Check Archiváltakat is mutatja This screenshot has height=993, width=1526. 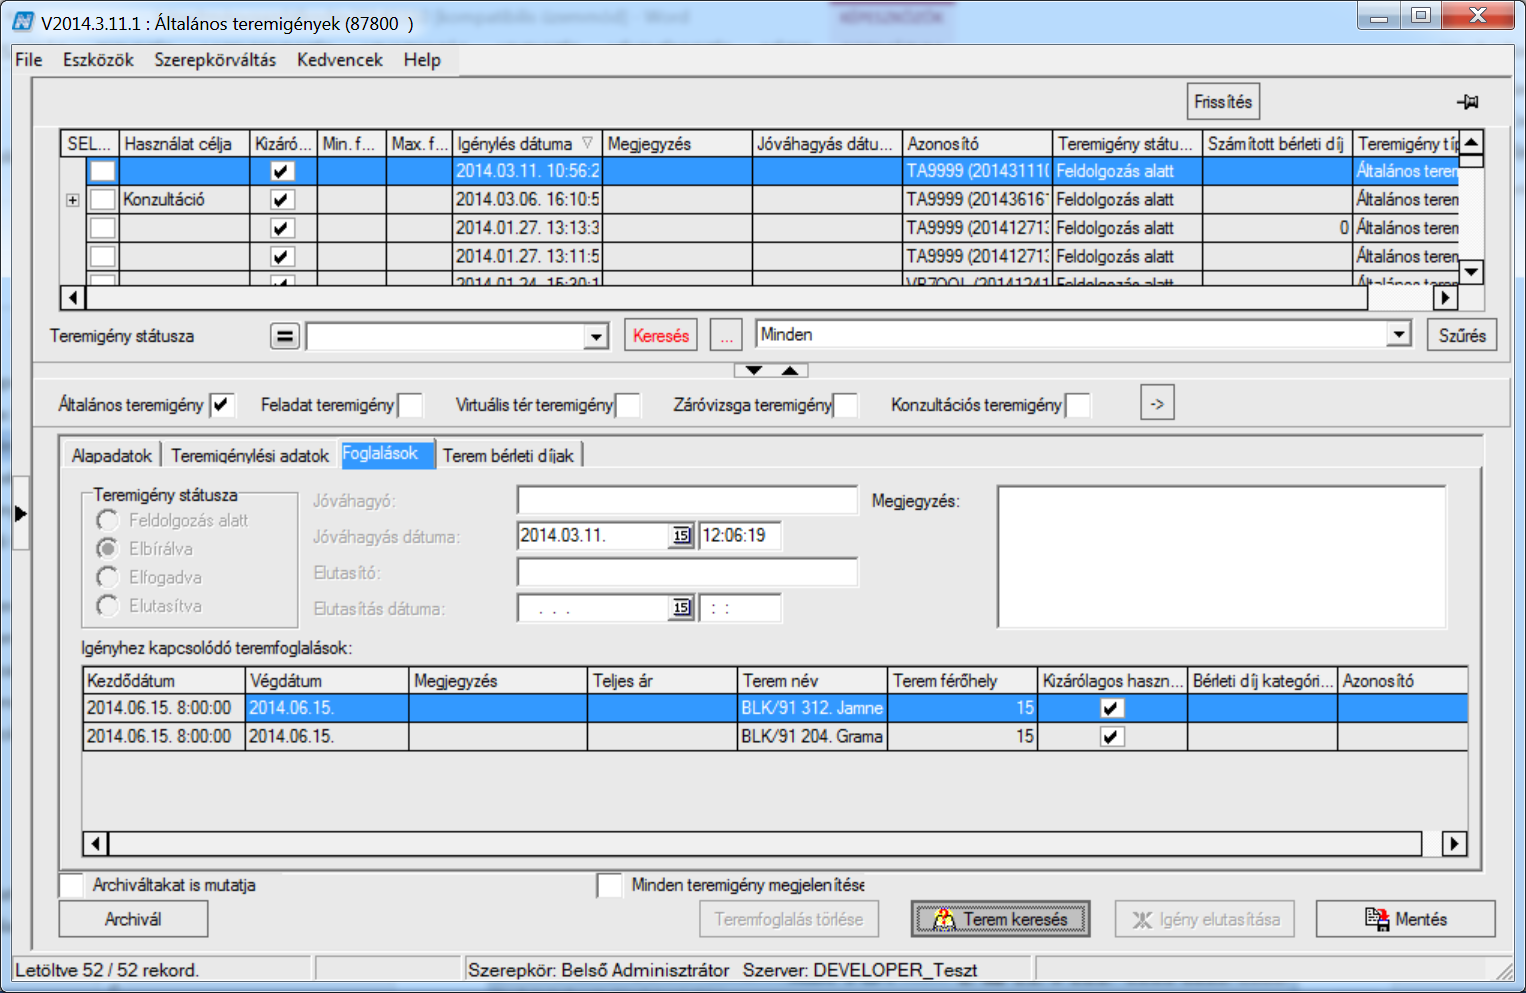pyautogui.click(x=72, y=885)
